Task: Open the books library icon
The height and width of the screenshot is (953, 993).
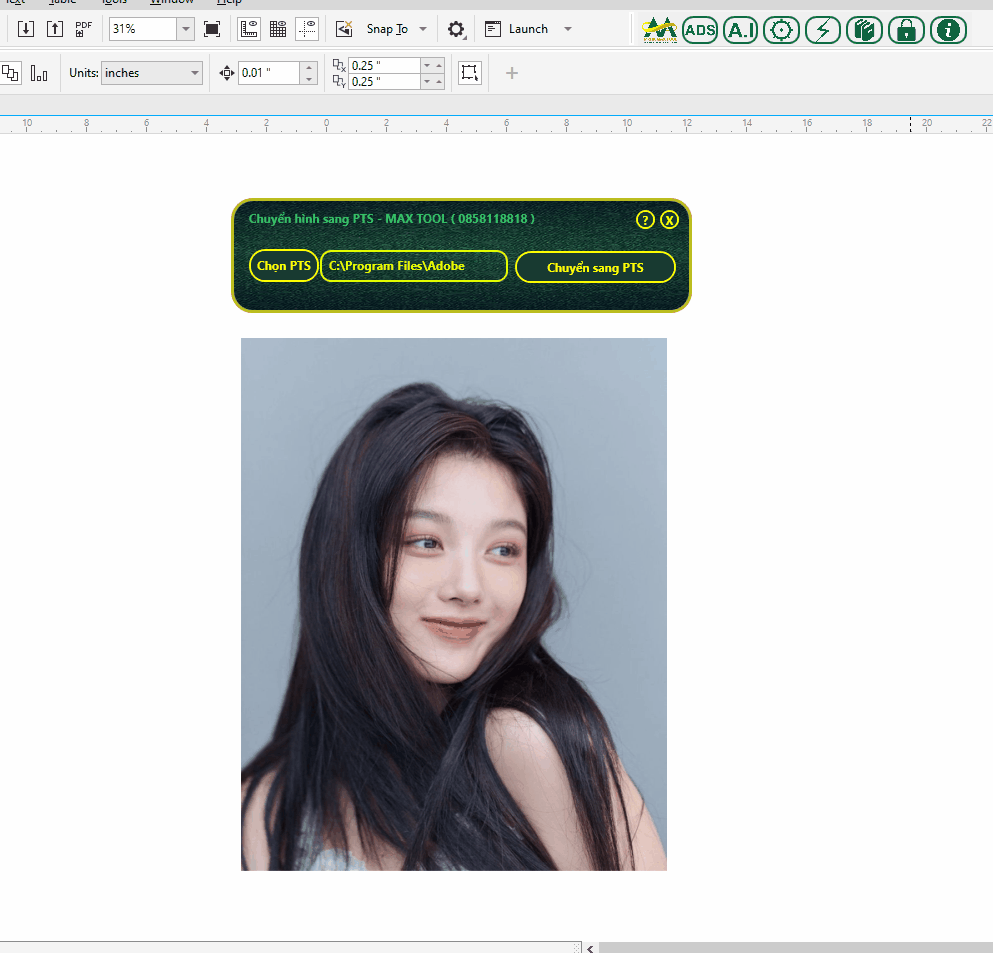Action: pyautogui.click(x=864, y=30)
